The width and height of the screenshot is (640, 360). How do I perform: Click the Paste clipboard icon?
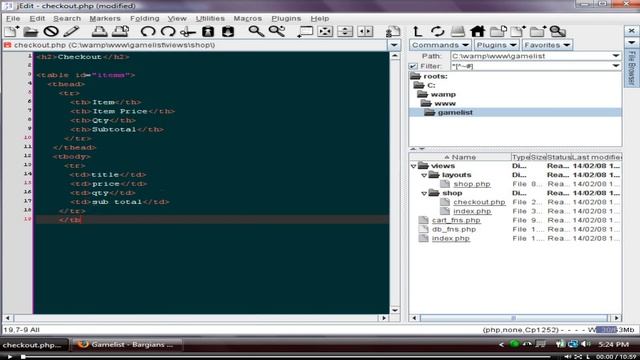[x=228, y=31]
